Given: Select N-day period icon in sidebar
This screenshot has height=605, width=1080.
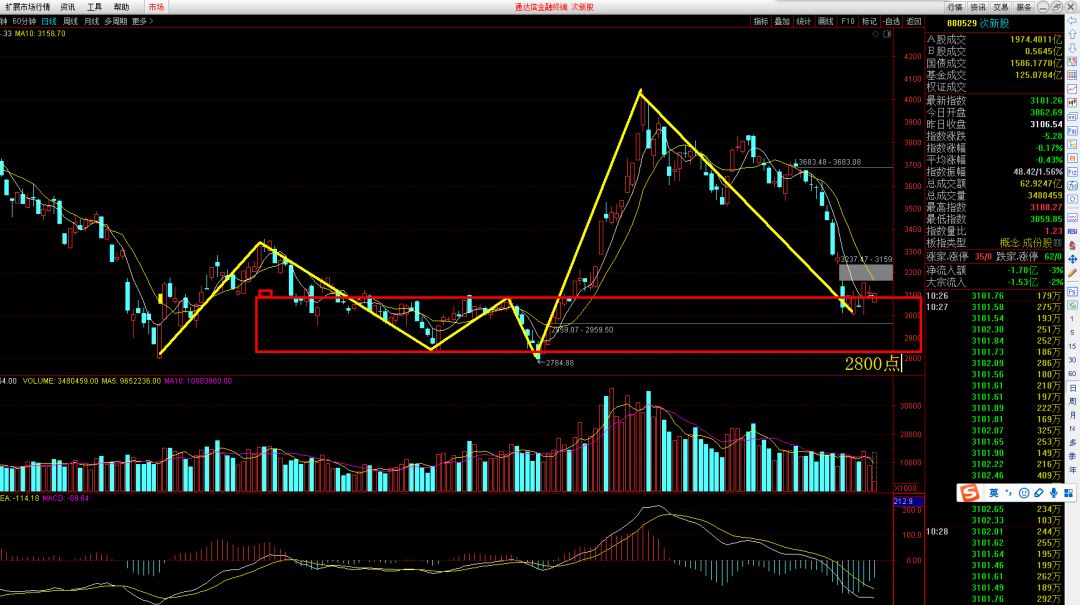Looking at the screenshot, I should click(x=1072, y=429).
